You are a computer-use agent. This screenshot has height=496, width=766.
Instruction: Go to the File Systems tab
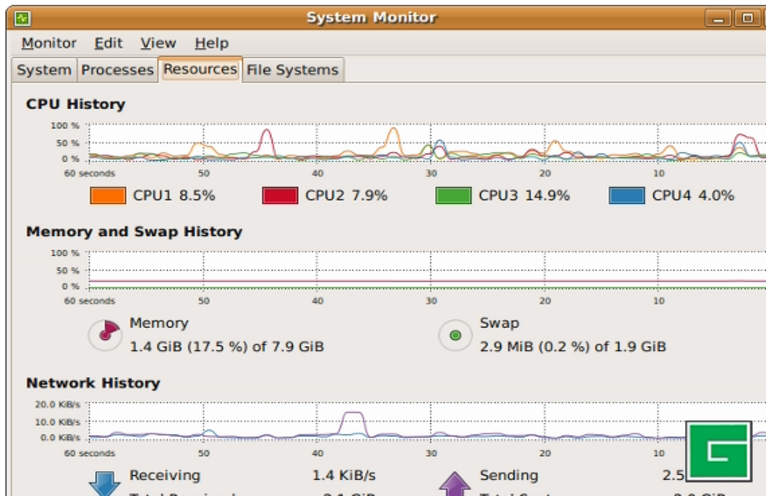coord(293,70)
